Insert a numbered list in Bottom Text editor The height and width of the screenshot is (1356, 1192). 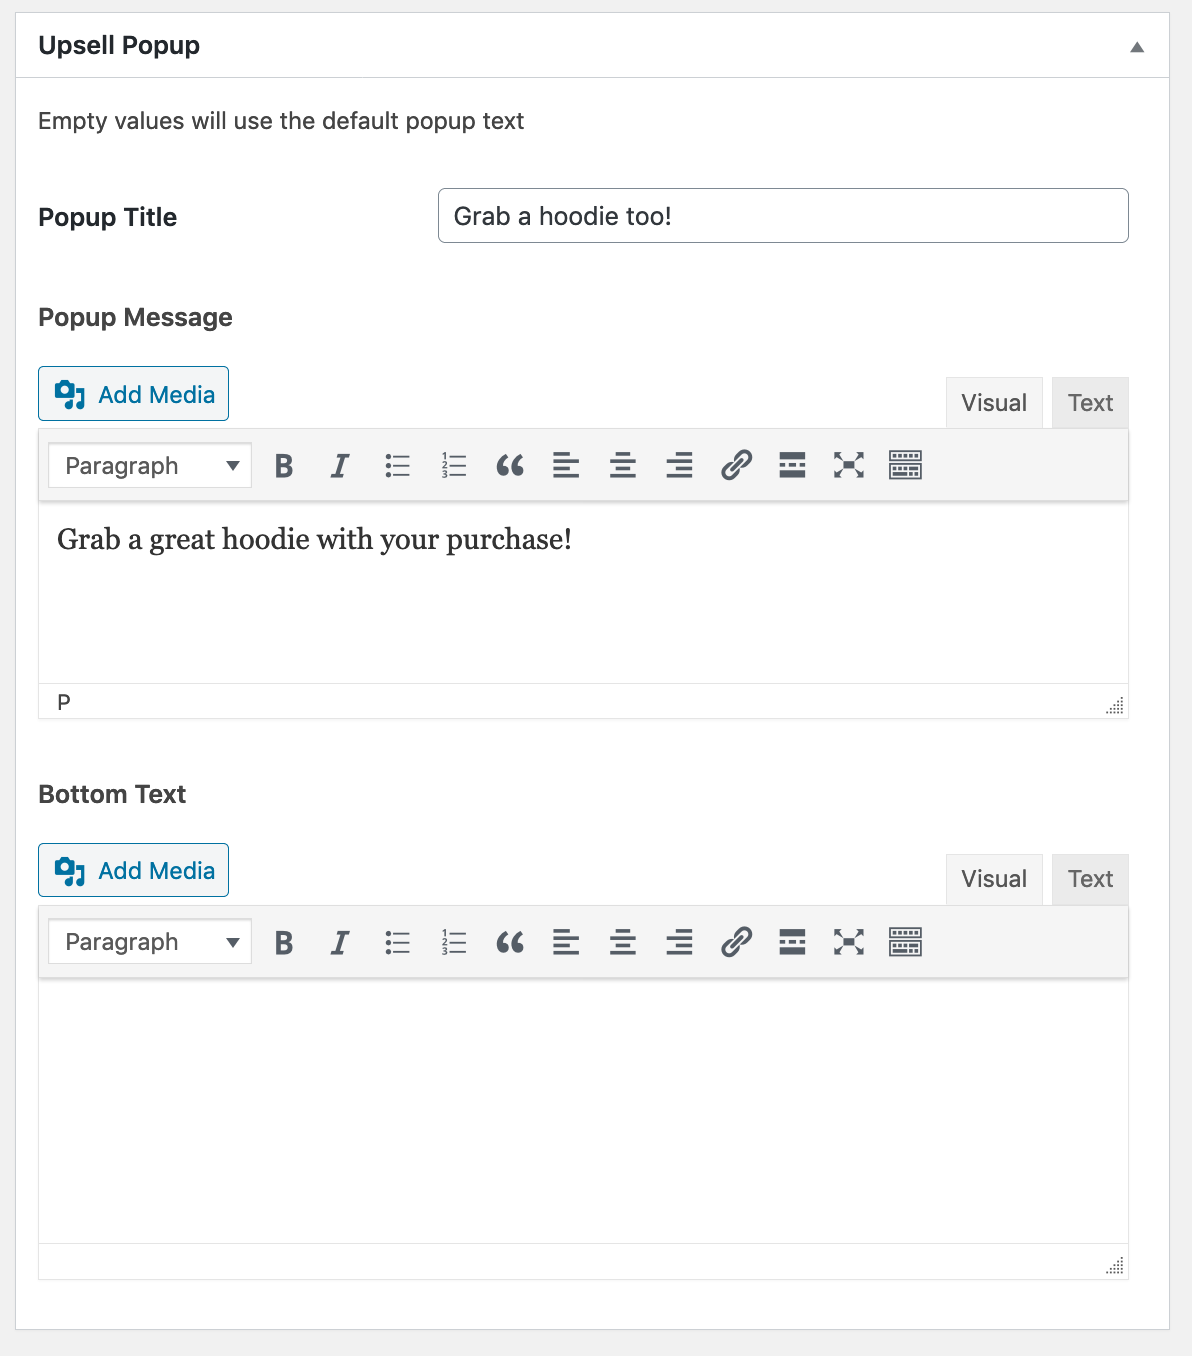453,941
